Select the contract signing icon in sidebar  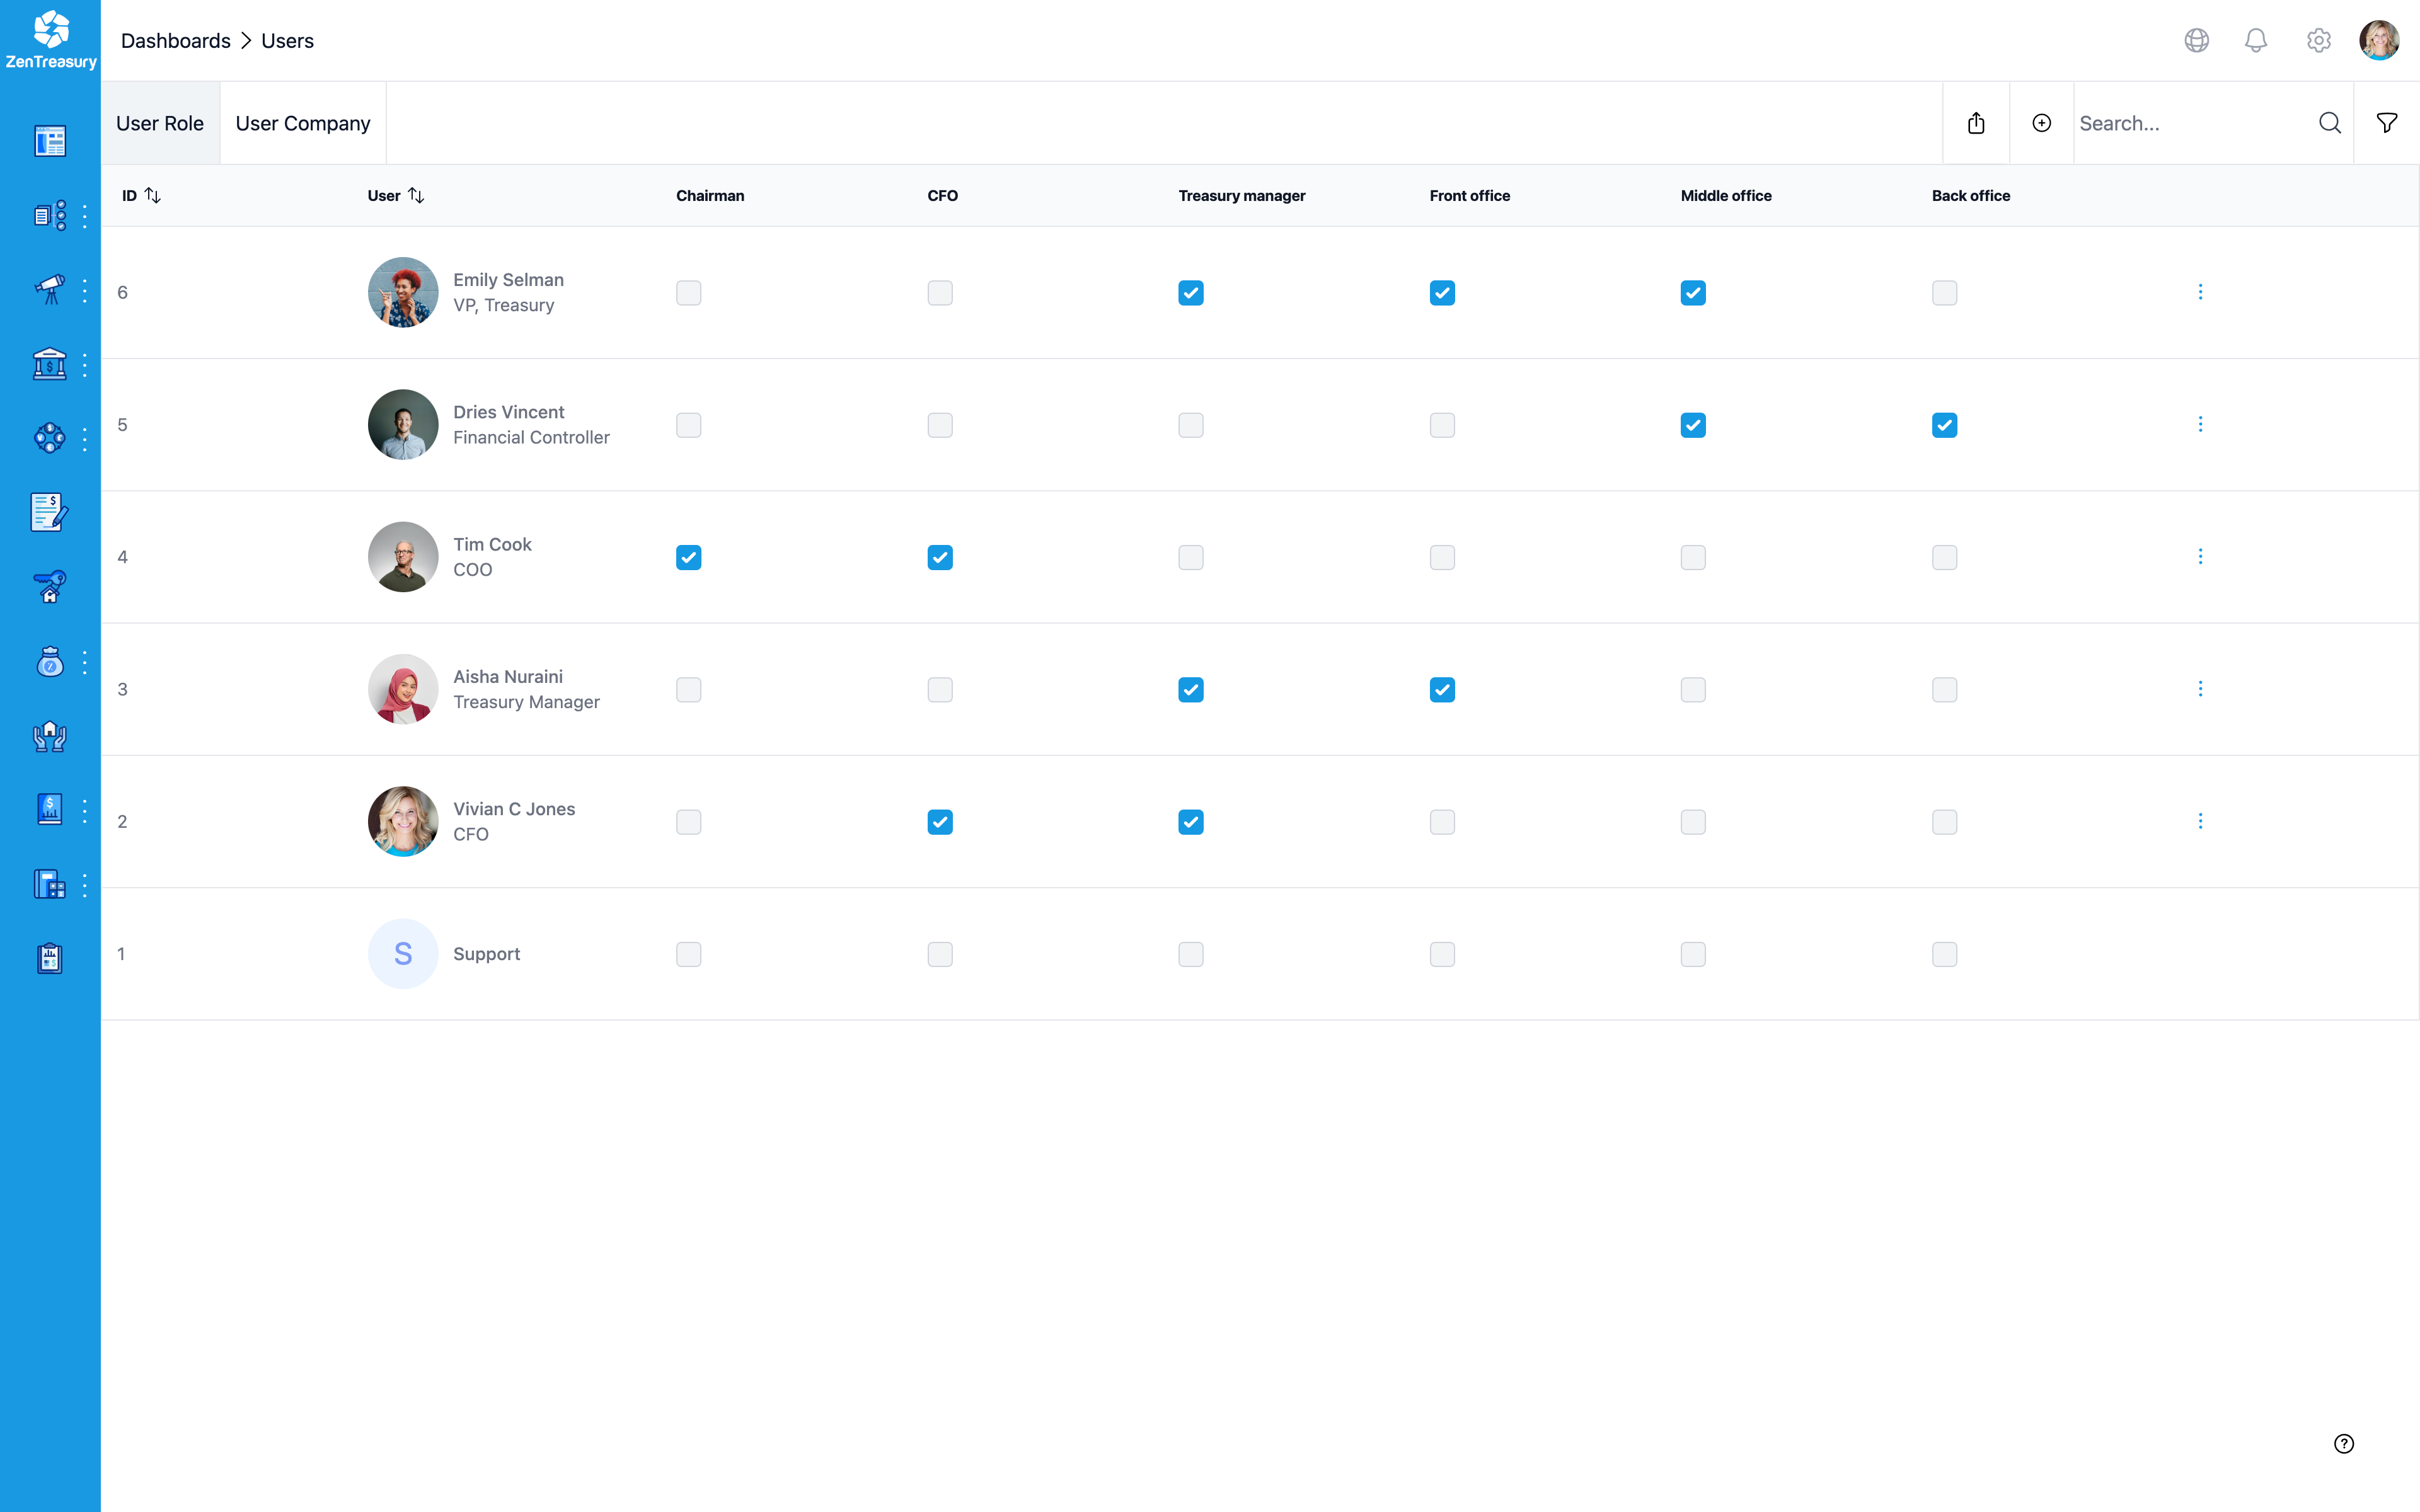coord(49,512)
